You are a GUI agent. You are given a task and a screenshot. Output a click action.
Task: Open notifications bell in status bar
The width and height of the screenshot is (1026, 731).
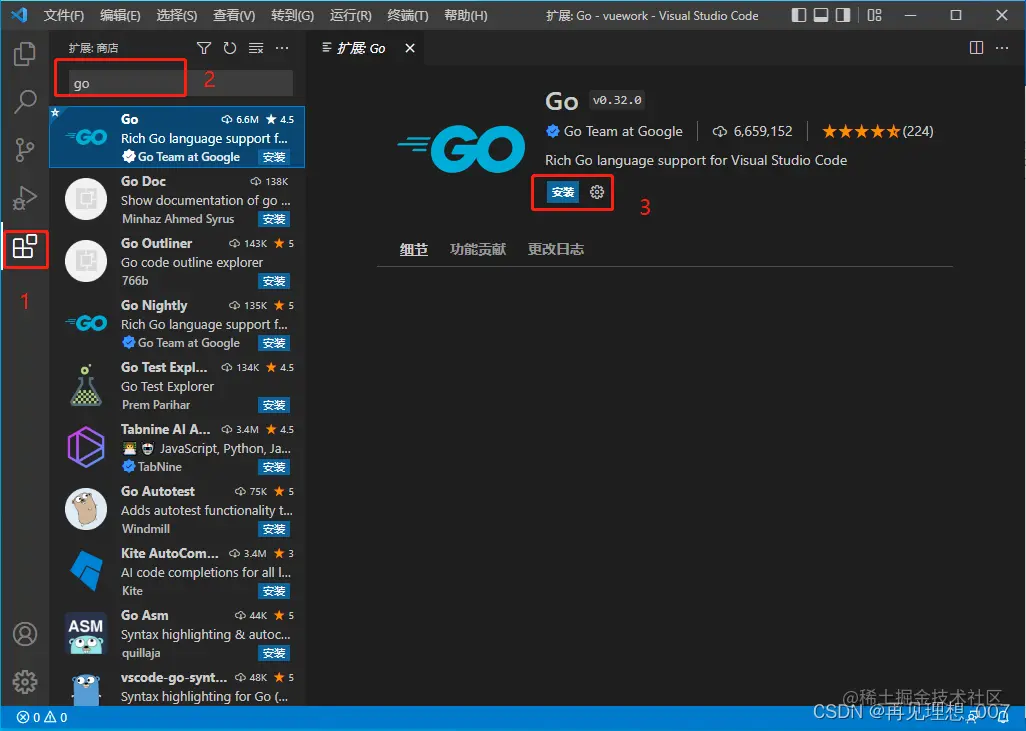point(1003,717)
